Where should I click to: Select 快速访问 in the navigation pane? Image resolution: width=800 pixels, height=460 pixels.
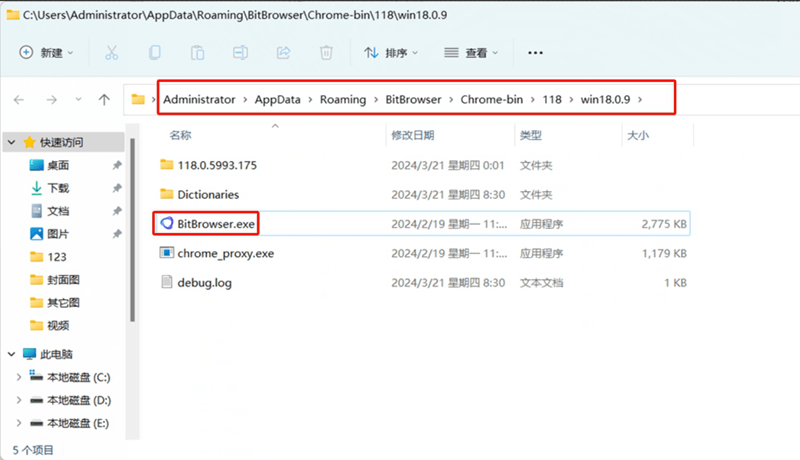pos(61,142)
